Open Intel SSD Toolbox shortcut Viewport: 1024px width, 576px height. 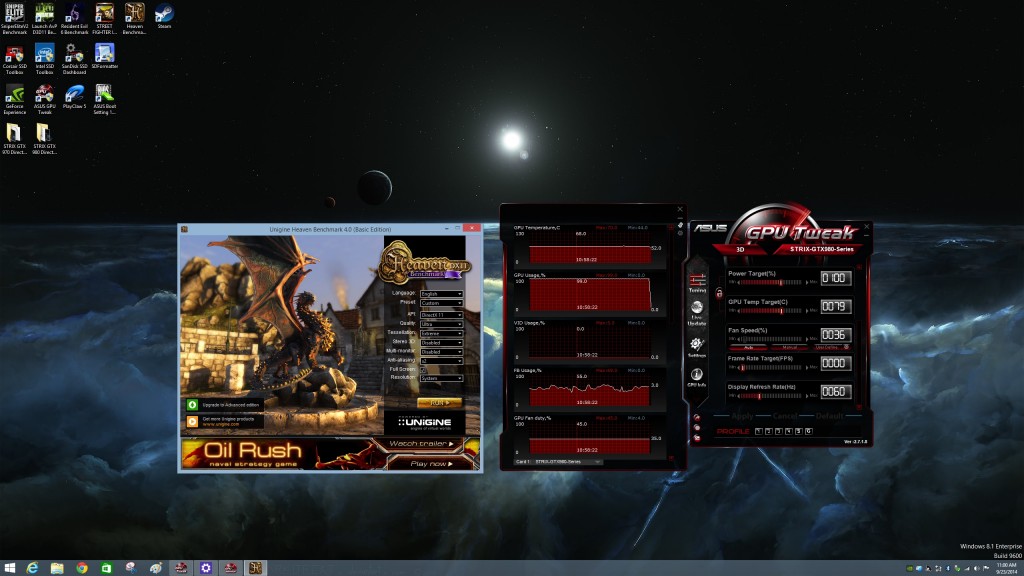[44, 59]
